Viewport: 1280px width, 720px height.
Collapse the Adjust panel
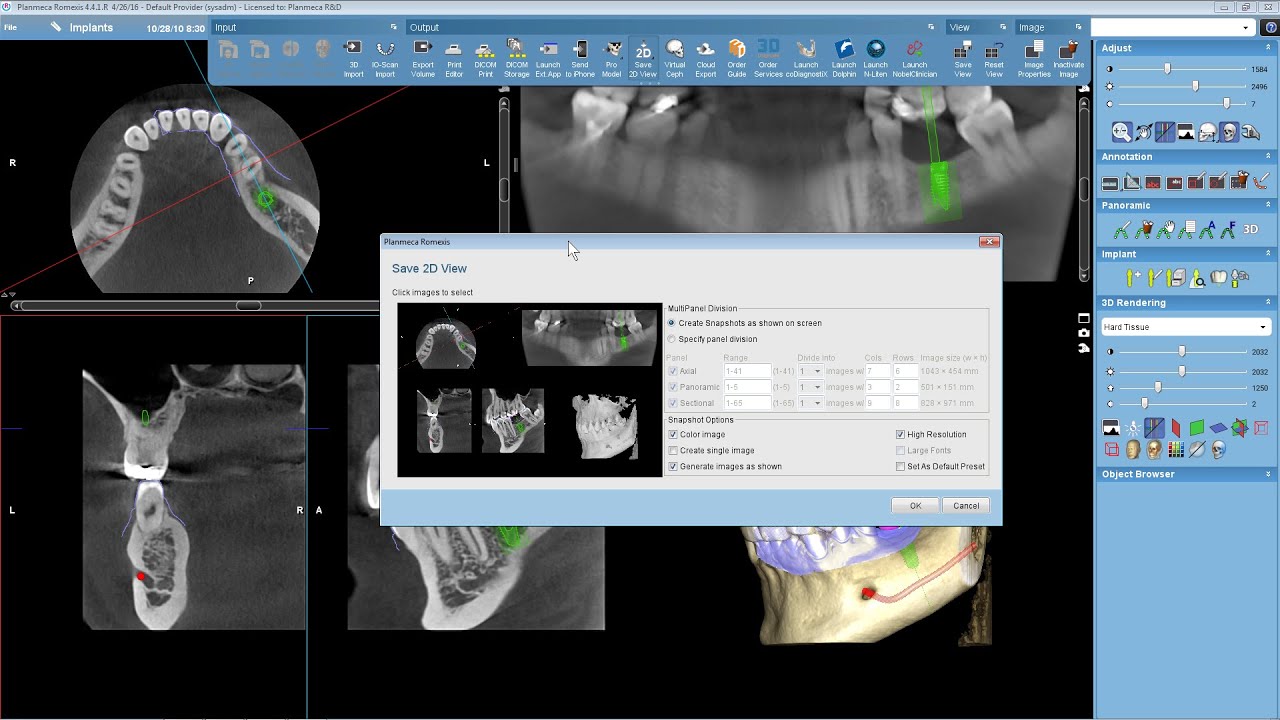click(x=1268, y=48)
